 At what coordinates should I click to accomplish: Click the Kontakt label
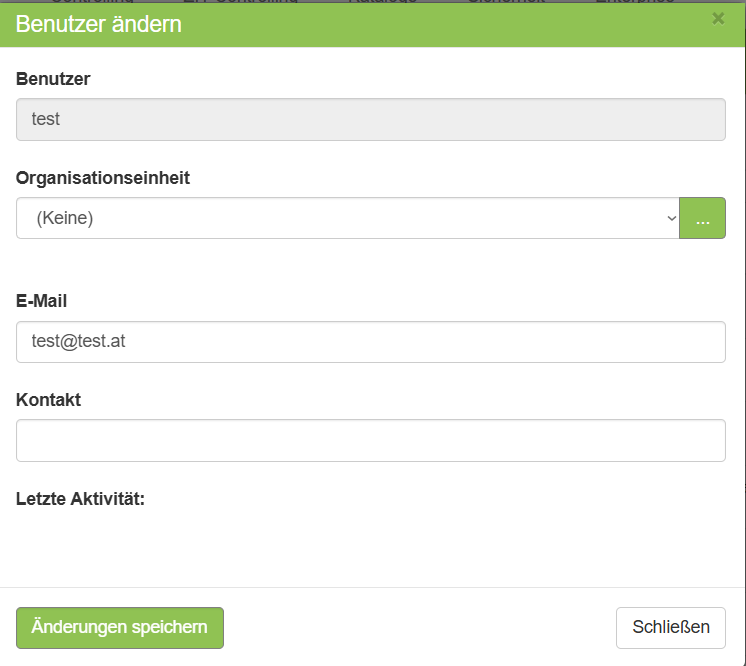(x=48, y=400)
